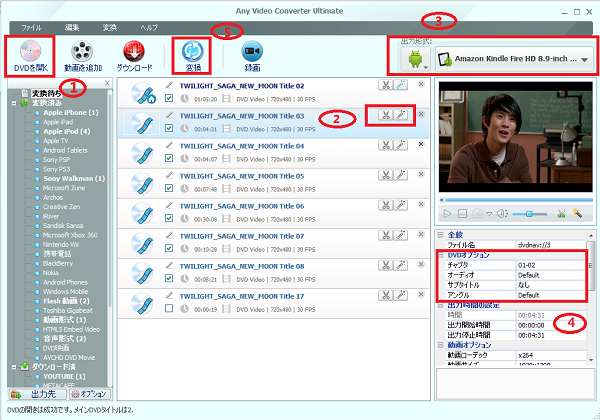600x420 pixels.
Task: Click the camera record (録画) icon
Action: pyautogui.click(x=252, y=51)
